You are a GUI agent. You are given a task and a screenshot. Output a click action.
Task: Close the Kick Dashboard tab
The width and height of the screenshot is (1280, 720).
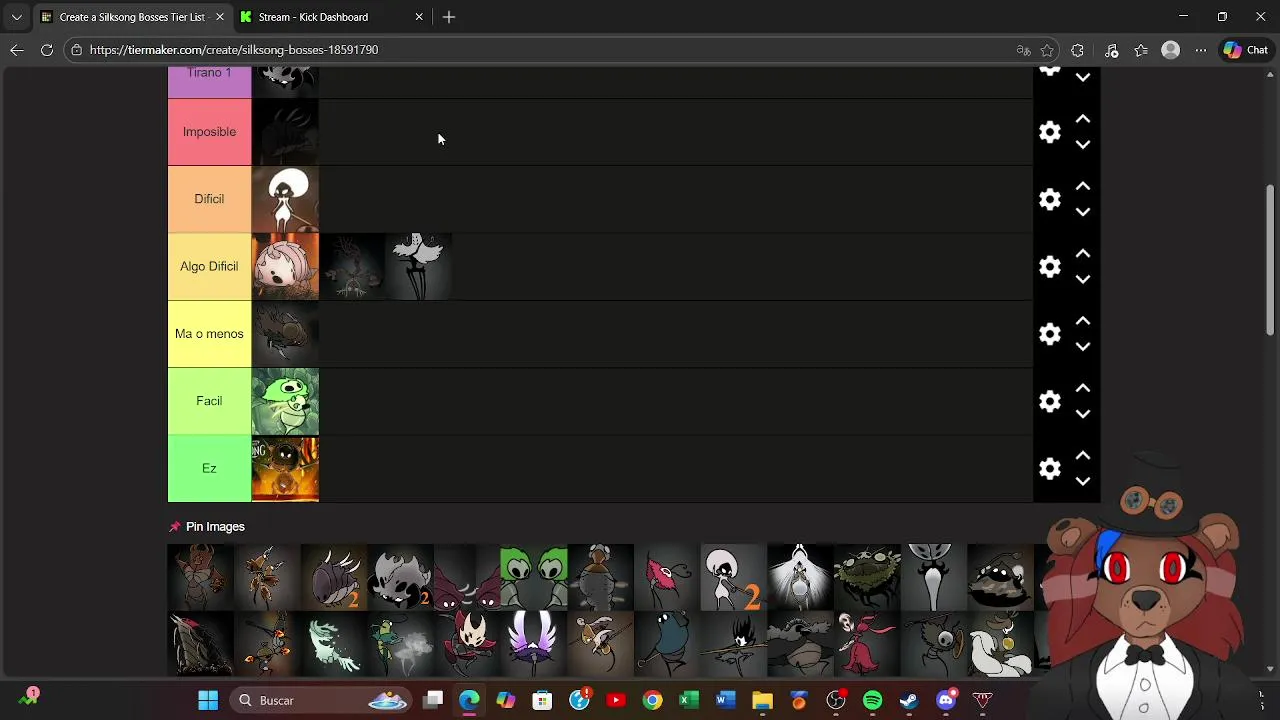[x=419, y=17]
